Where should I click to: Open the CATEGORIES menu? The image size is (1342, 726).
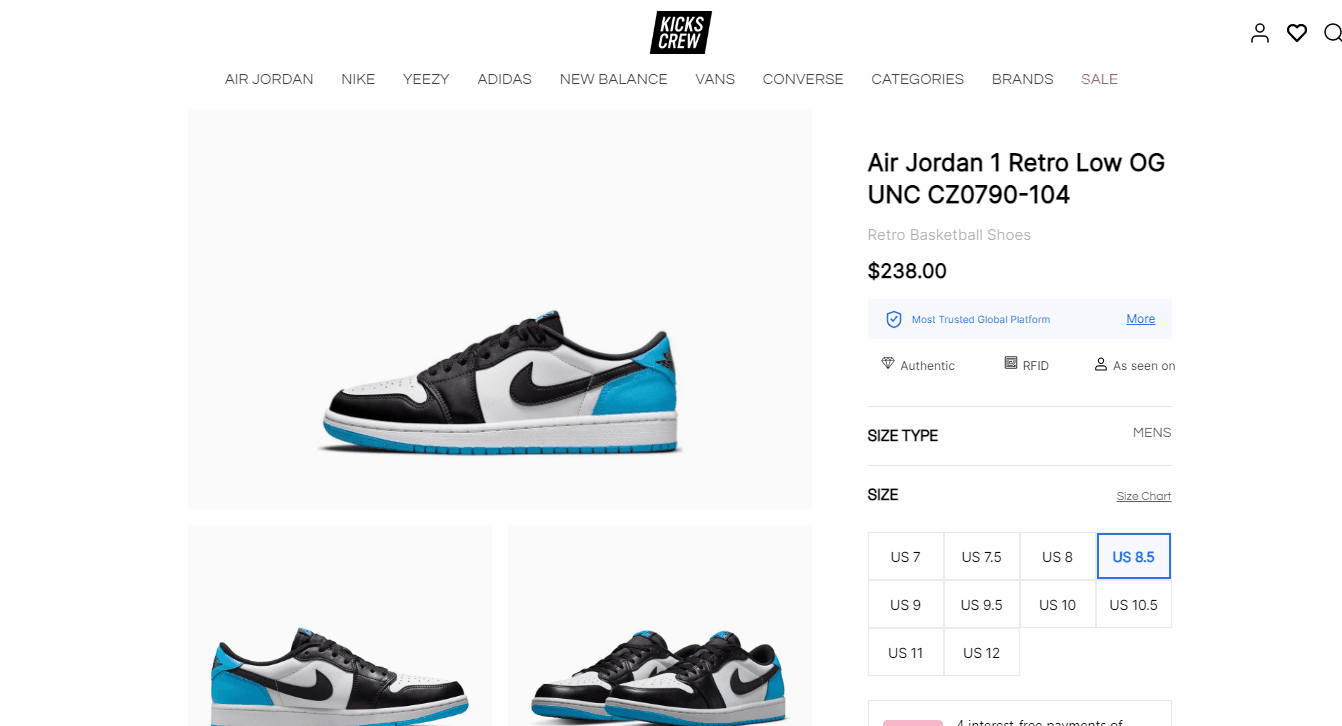click(x=917, y=79)
